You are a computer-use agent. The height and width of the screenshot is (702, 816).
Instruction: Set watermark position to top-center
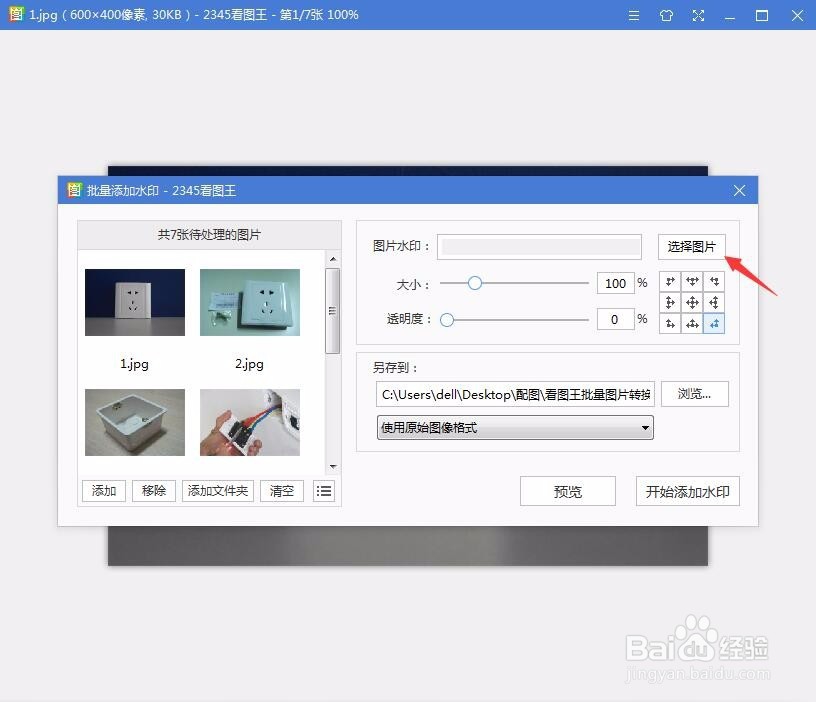coord(692,282)
